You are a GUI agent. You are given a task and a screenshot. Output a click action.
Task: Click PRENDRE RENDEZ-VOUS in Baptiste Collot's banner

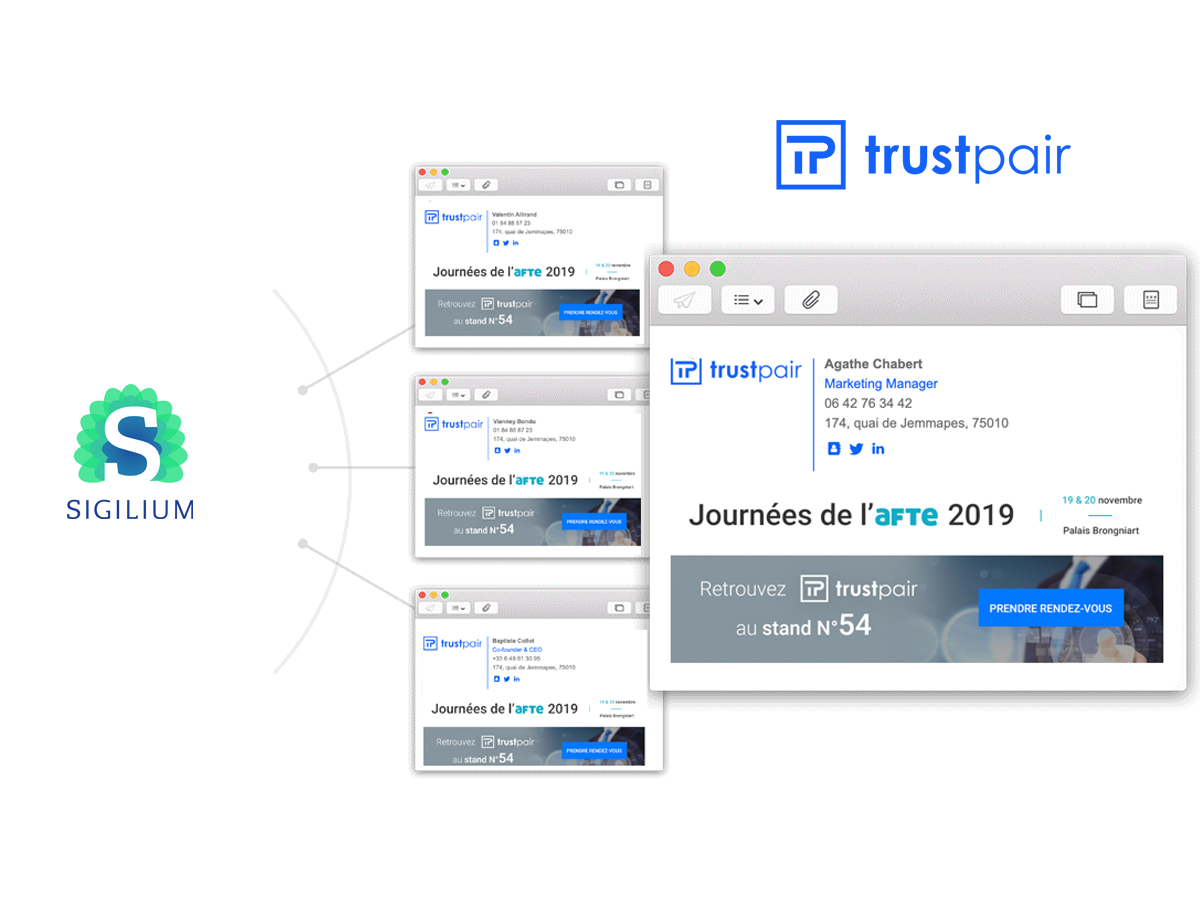pos(593,750)
